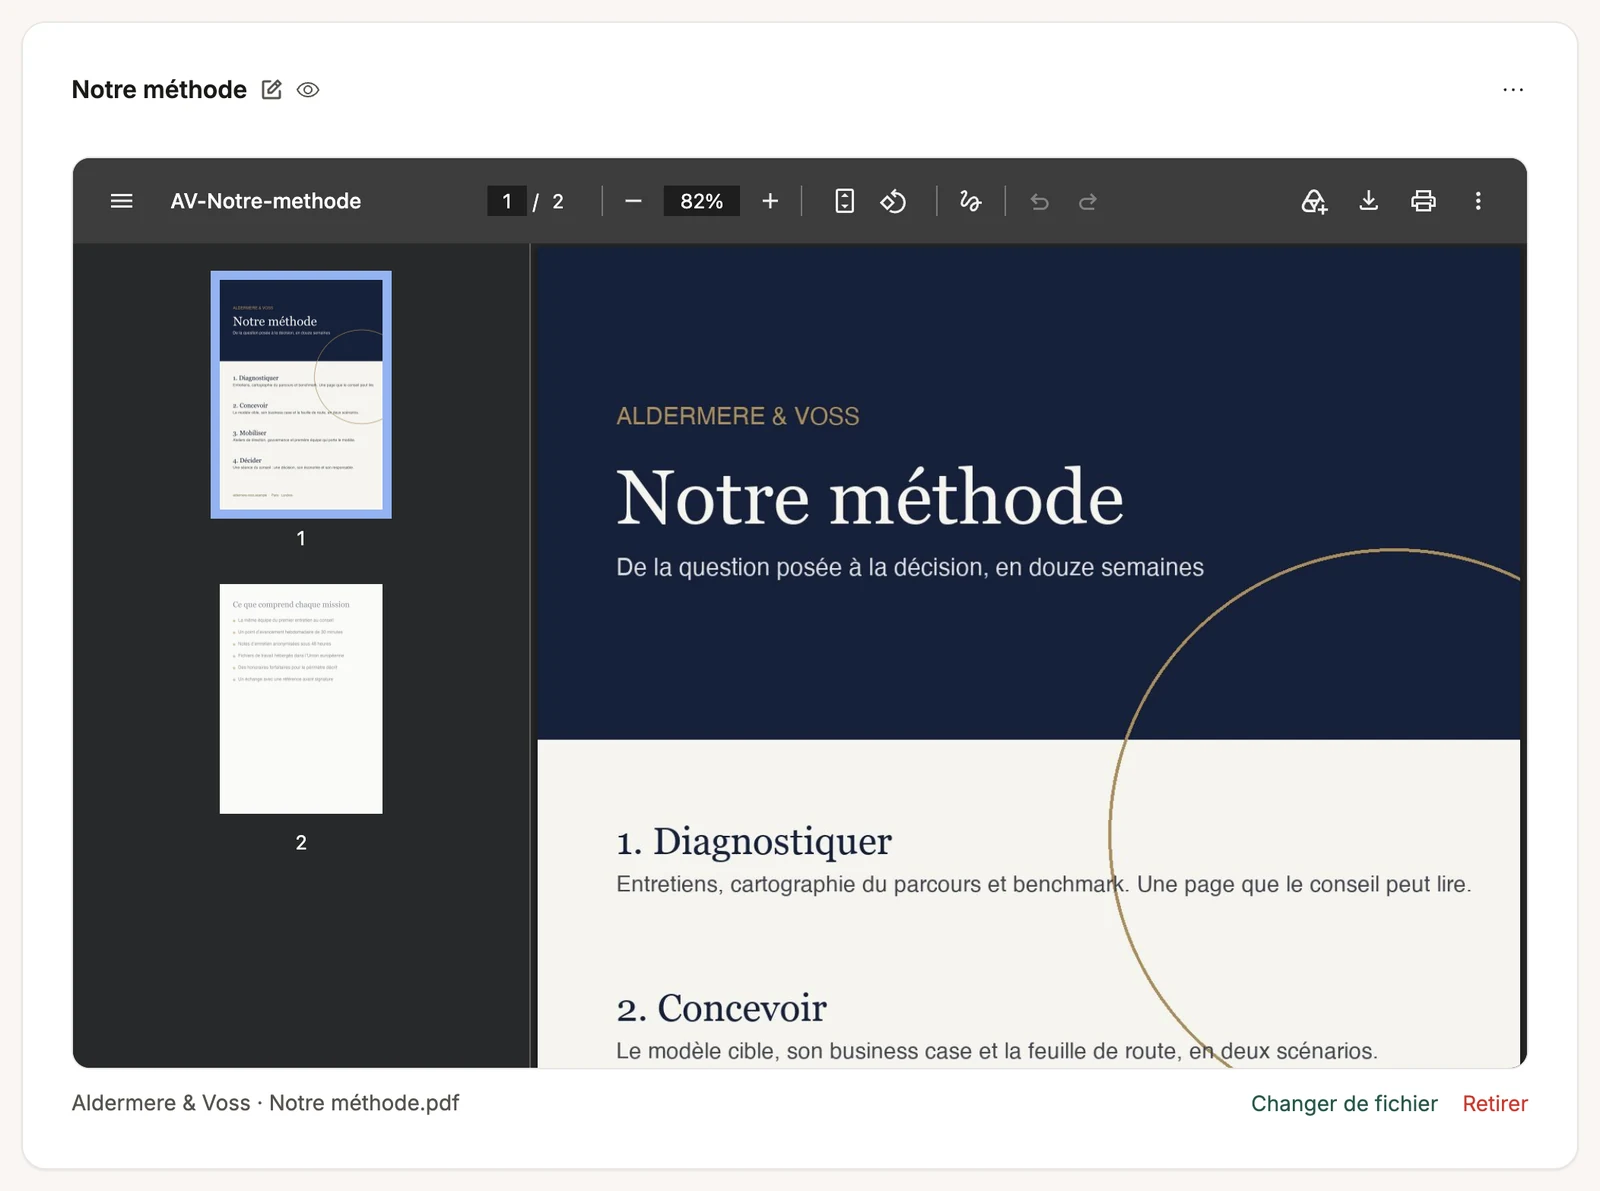Download the PDF file
Screen dimensions: 1600x1191
coord(1369,201)
